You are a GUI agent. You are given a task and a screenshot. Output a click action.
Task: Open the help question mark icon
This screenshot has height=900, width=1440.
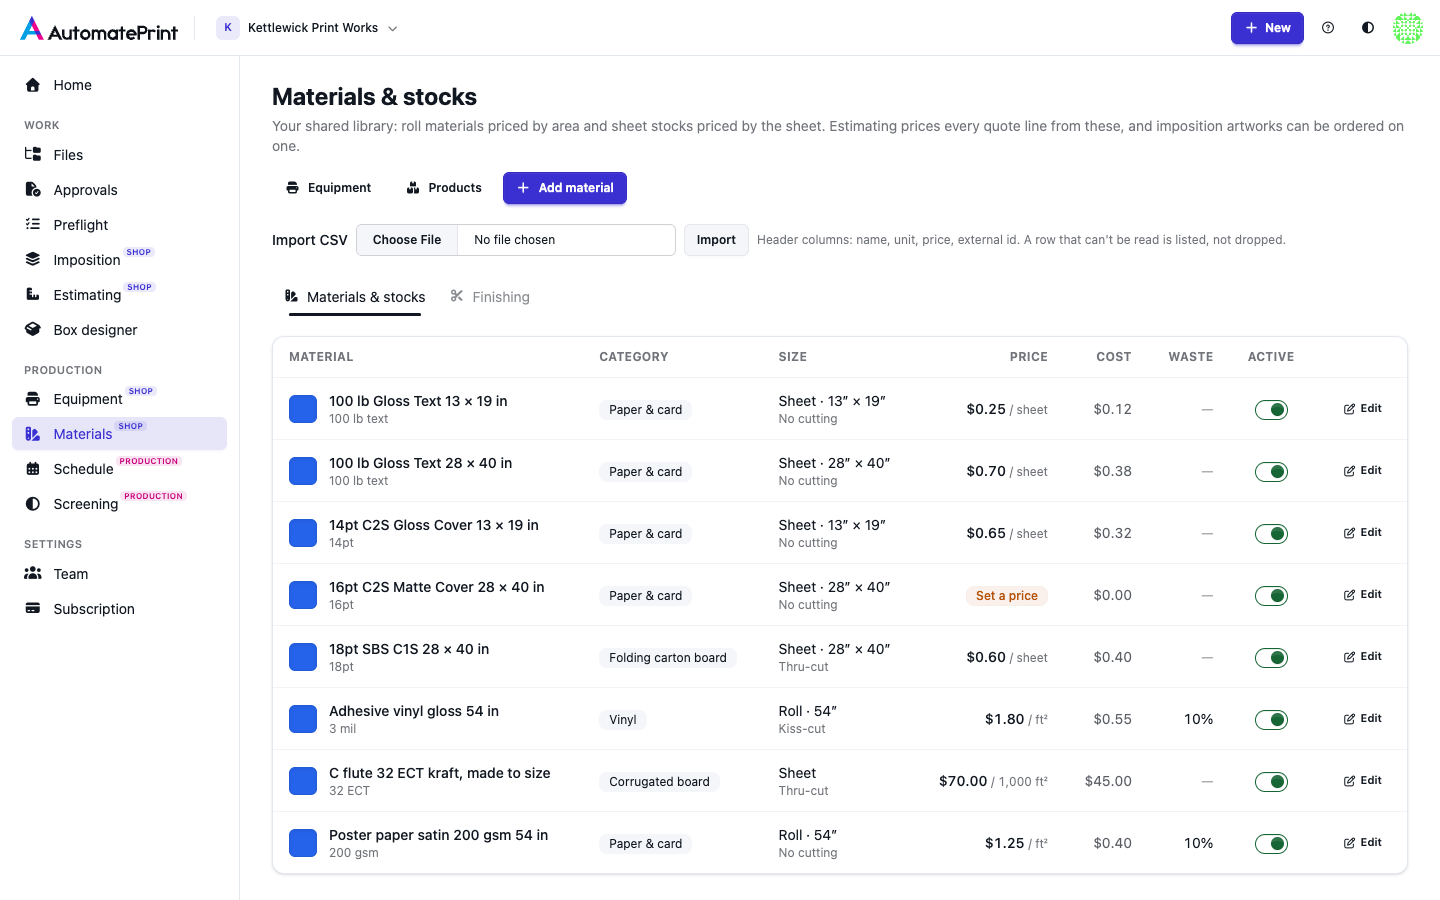[1328, 28]
